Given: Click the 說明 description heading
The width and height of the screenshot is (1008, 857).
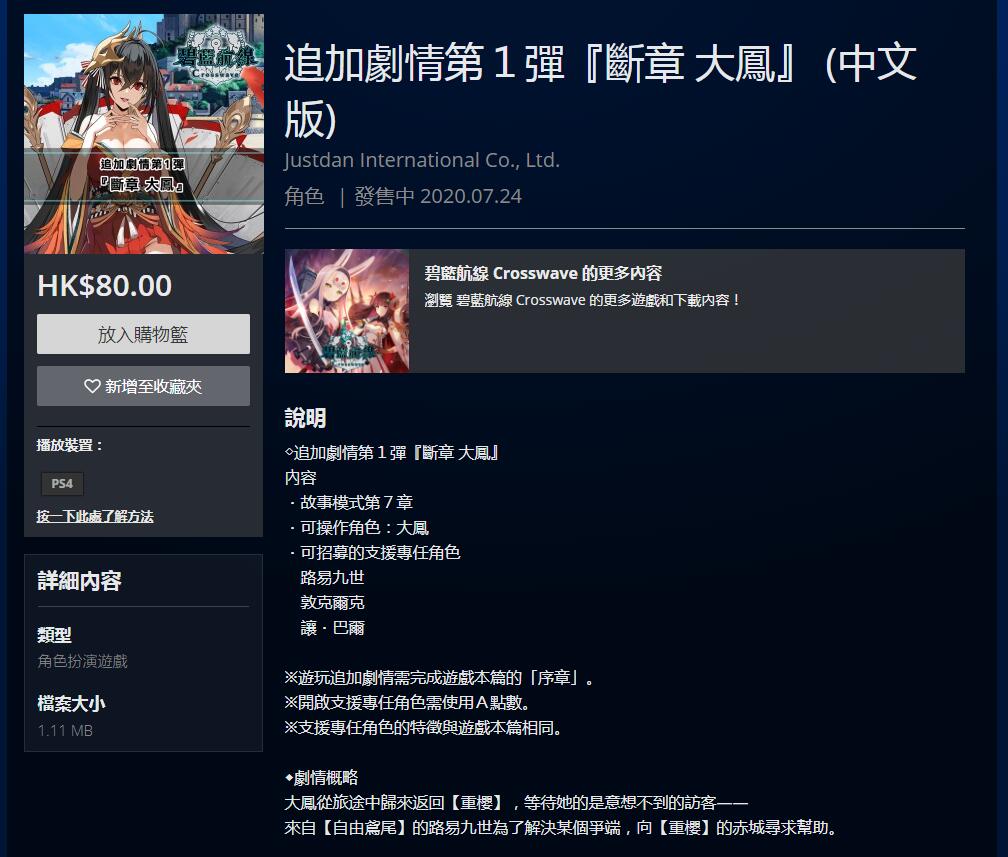Looking at the screenshot, I should pyautogui.click(x=305, y=419).
